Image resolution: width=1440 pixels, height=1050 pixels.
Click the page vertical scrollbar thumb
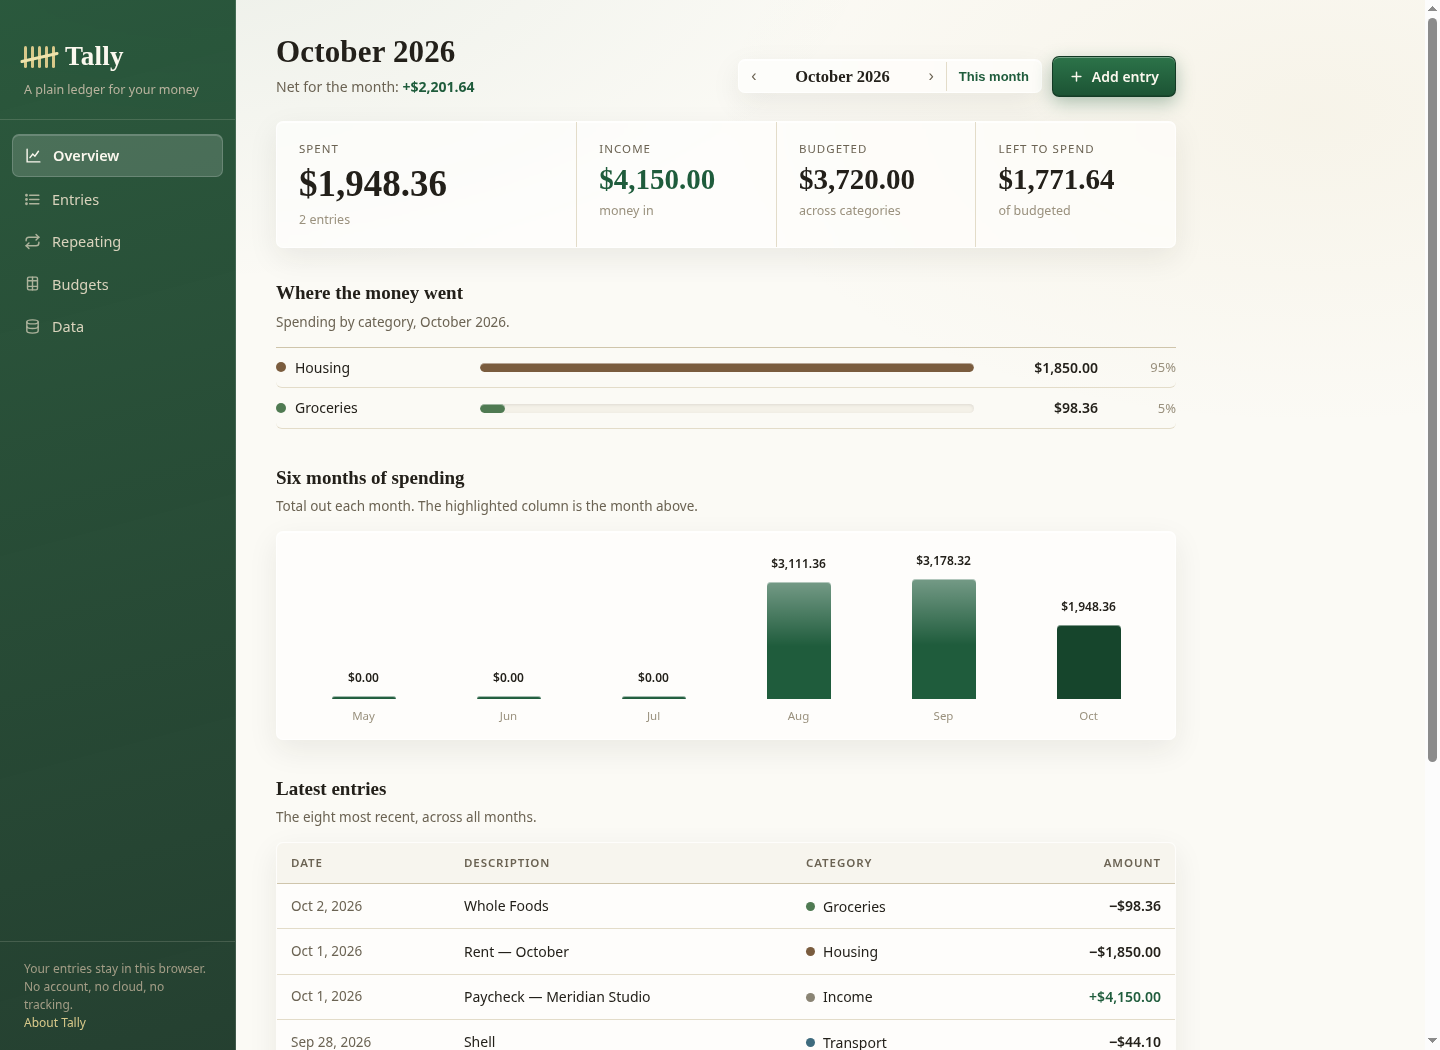coord(1432,390)
